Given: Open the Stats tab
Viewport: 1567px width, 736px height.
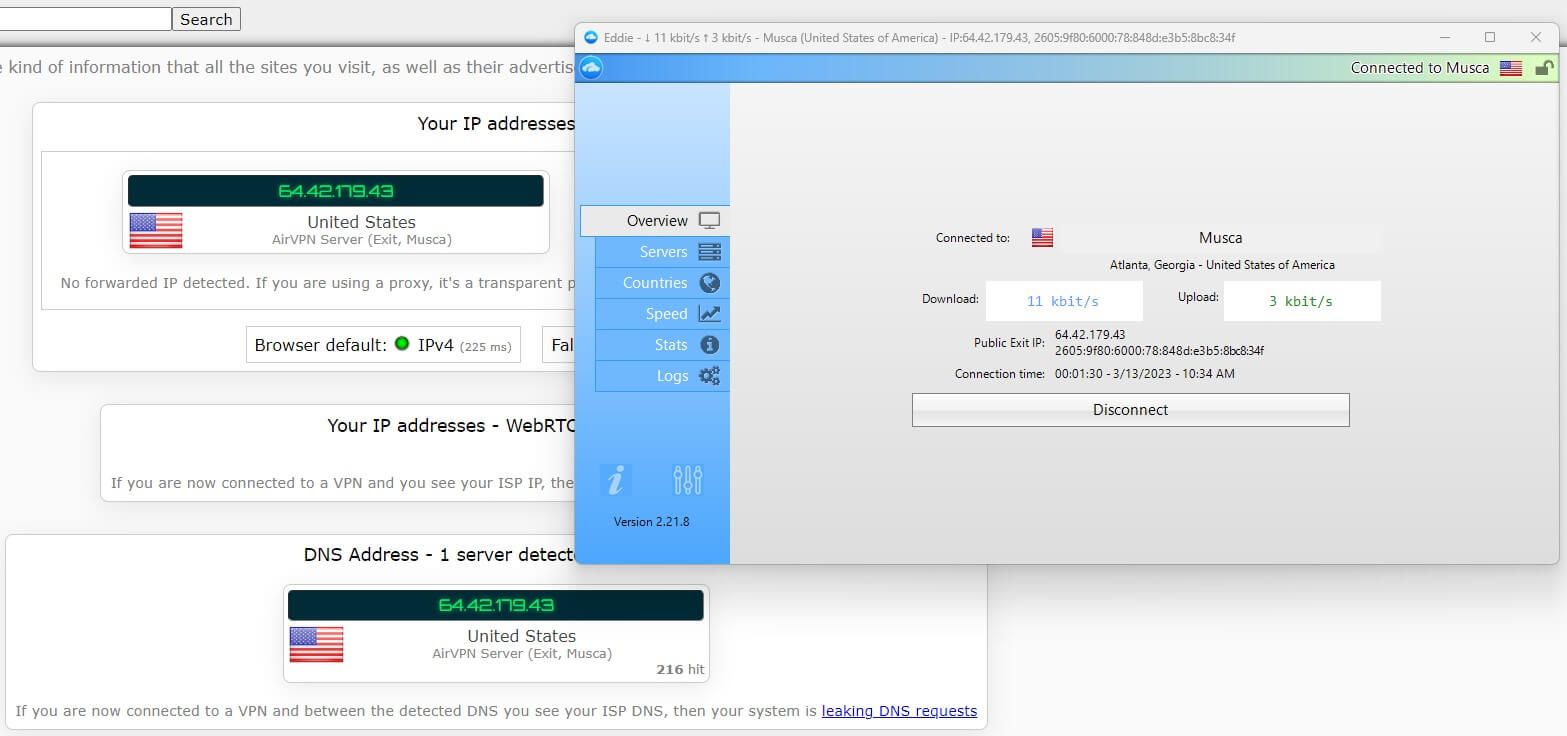Looking at the screenshot, I should 662,345.
